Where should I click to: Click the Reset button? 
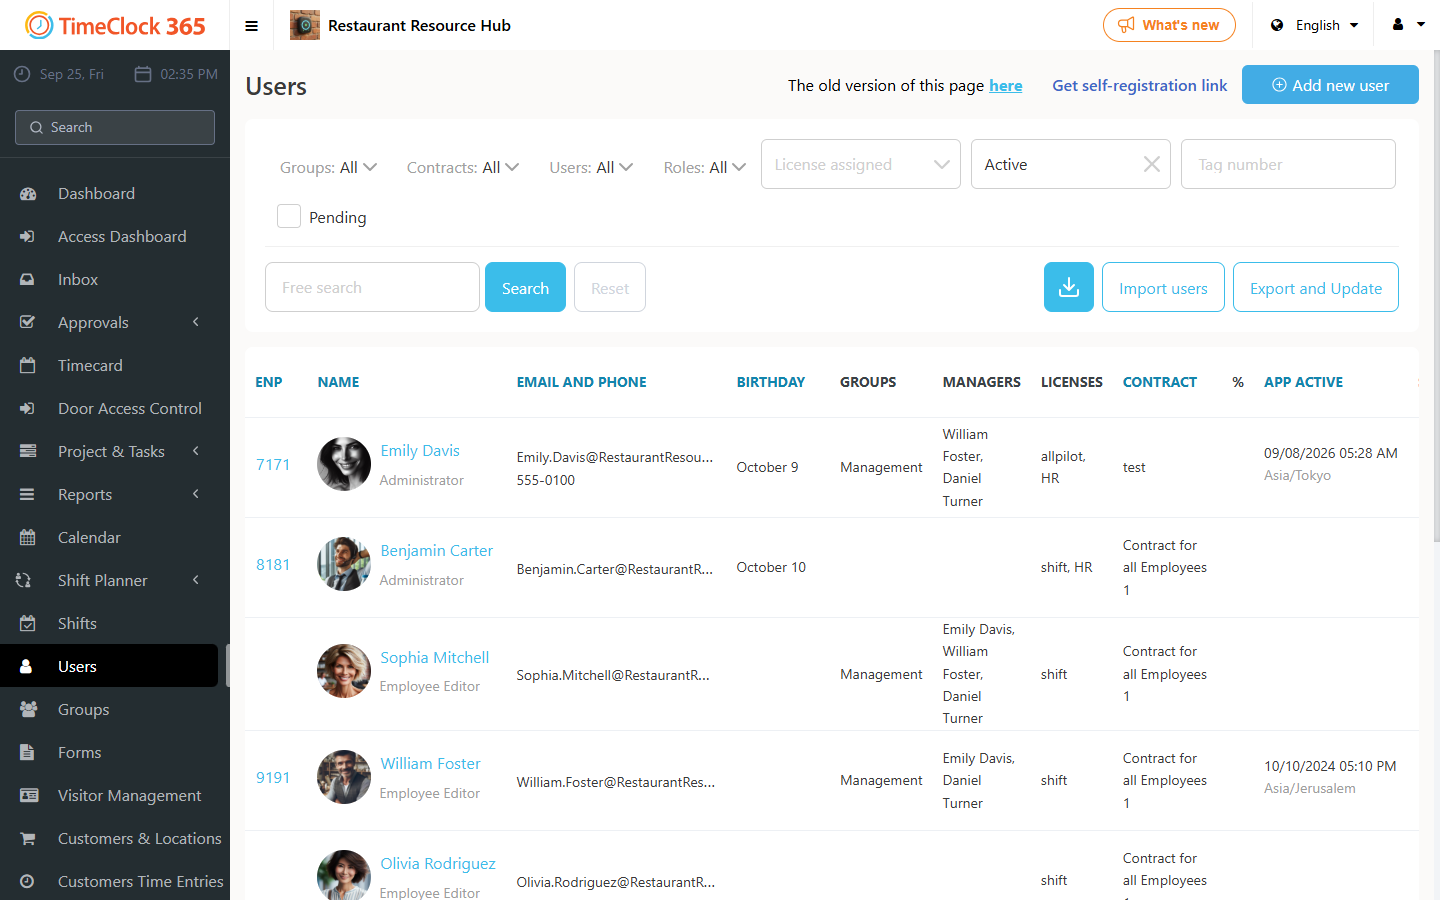[610, 287]
